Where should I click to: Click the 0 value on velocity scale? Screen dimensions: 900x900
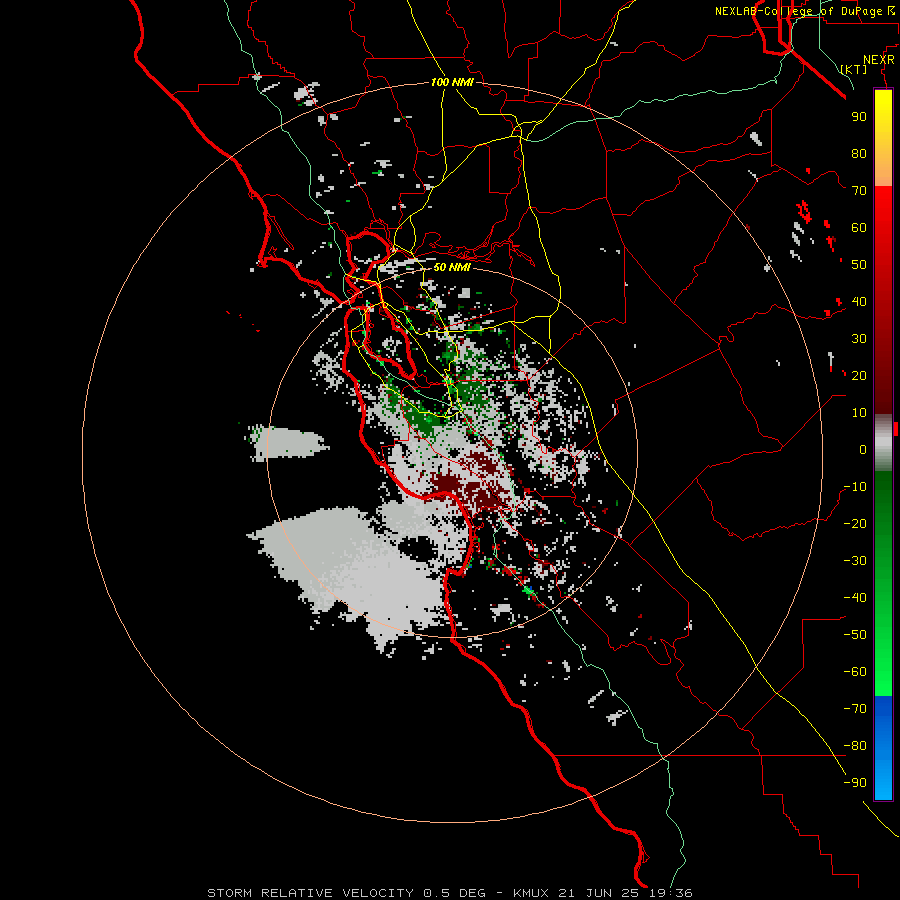(863, 450)
